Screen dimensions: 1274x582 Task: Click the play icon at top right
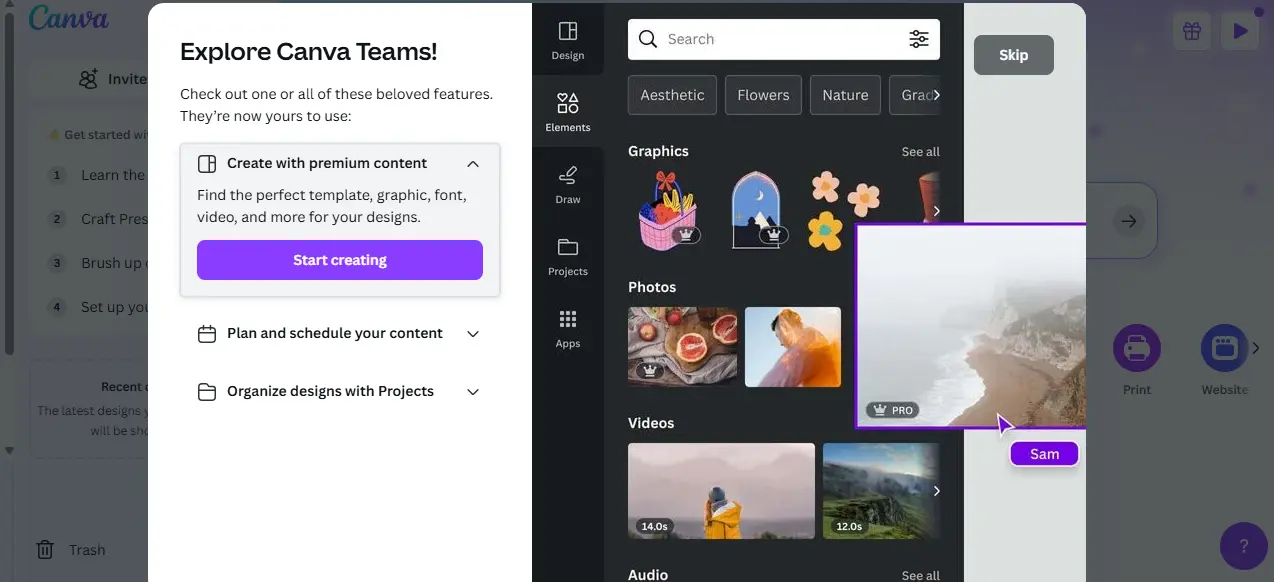click(x=1240, y=31)
